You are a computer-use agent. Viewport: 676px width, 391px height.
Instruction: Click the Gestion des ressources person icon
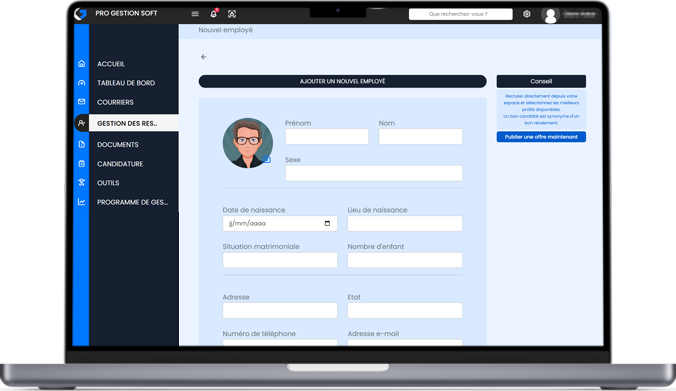pos(81,123)
